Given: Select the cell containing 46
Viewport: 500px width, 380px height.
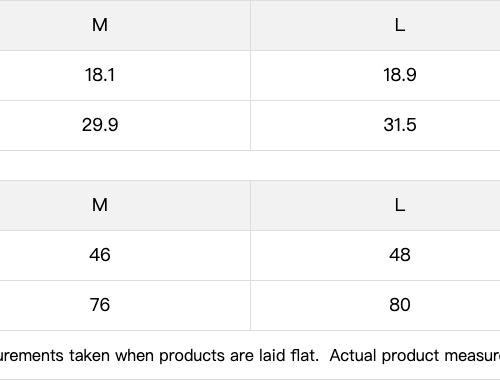Looking at the screenshot, I should point(100,255).
